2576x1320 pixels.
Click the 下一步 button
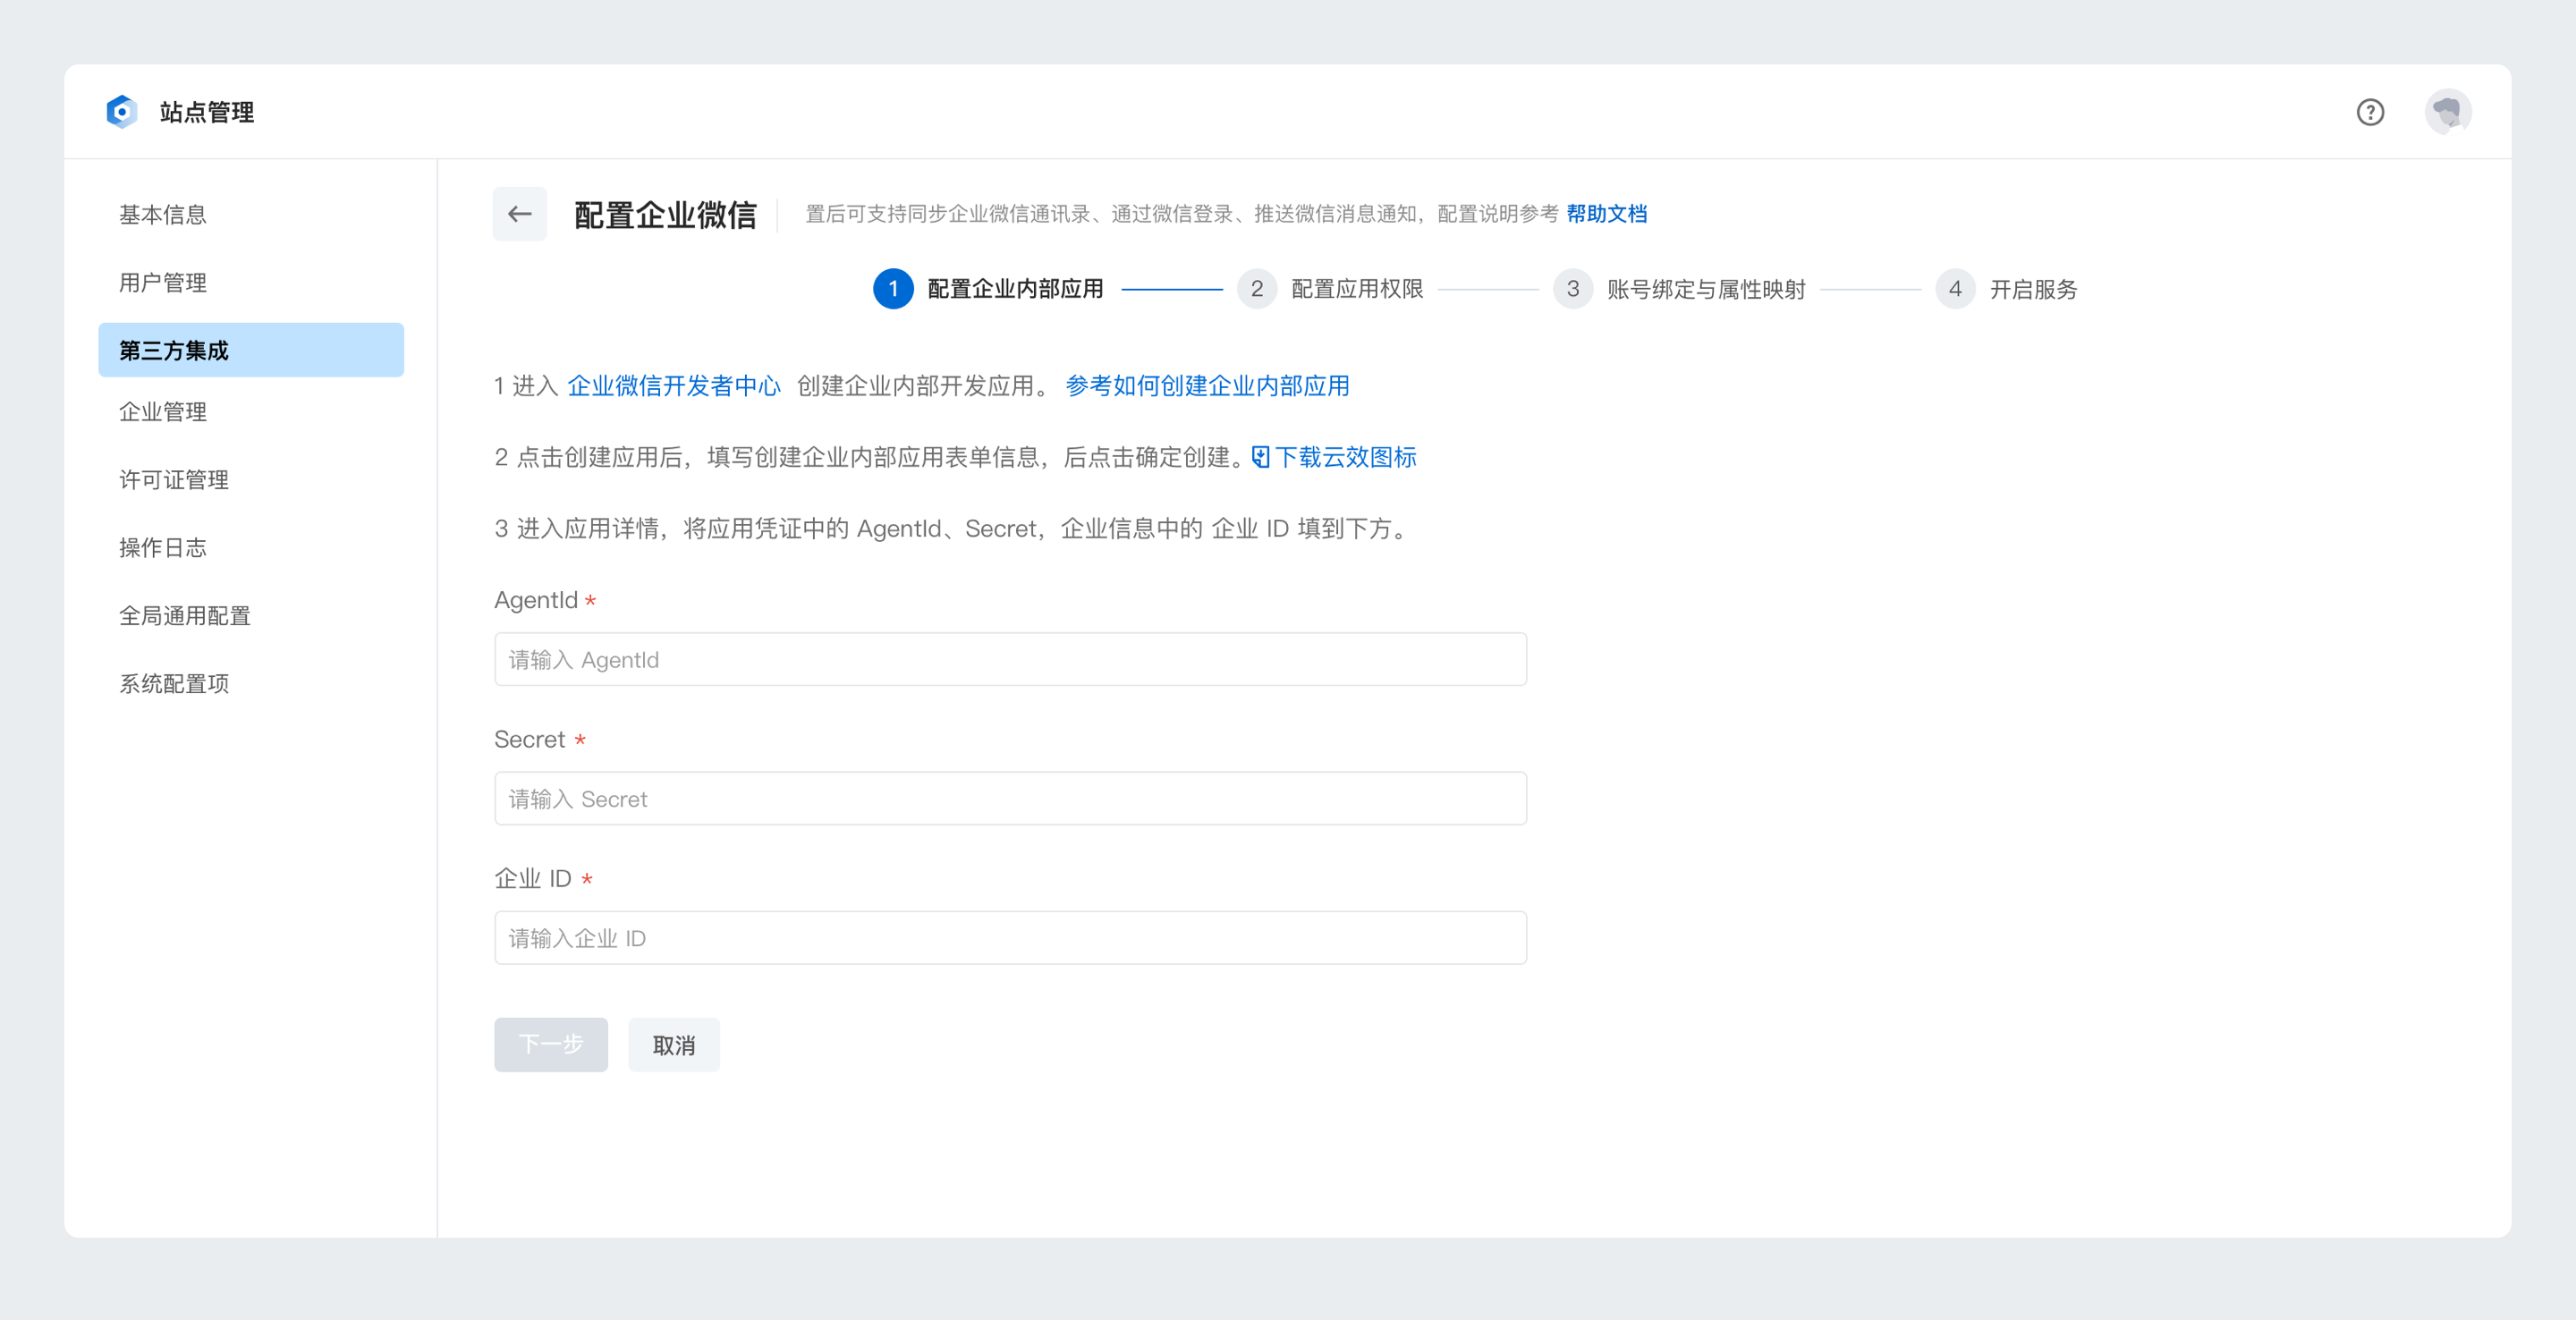pyautogui.click(x=551, y=1045)
